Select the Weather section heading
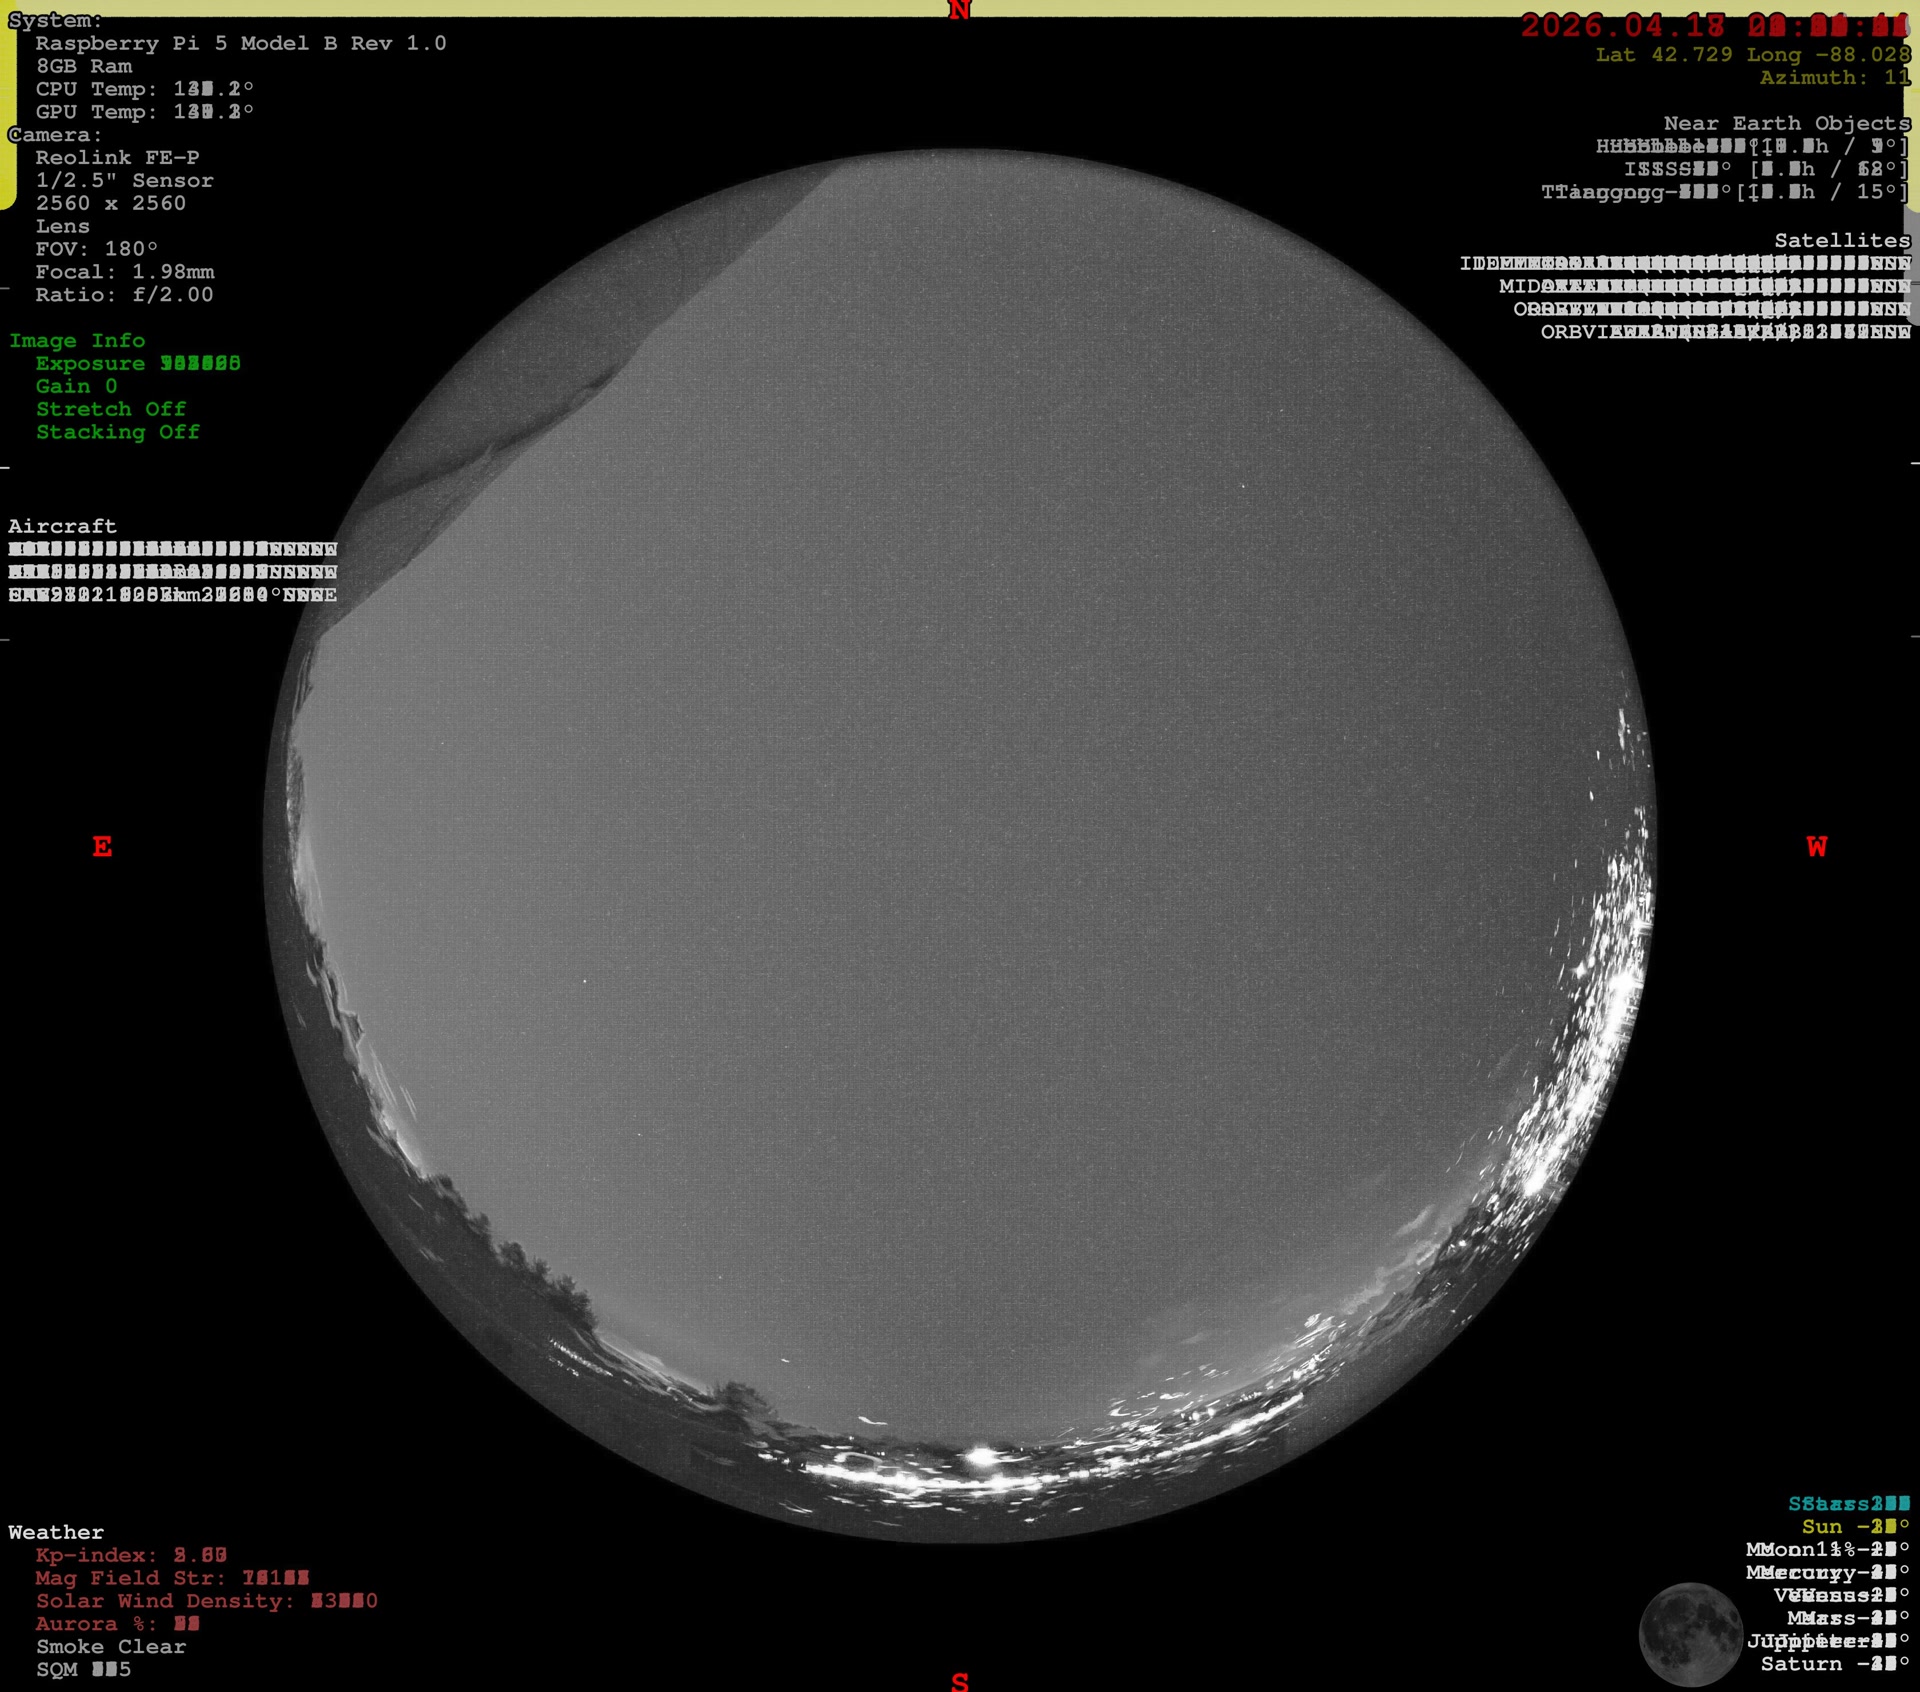1920x1692 pixels. point(56,1532)
